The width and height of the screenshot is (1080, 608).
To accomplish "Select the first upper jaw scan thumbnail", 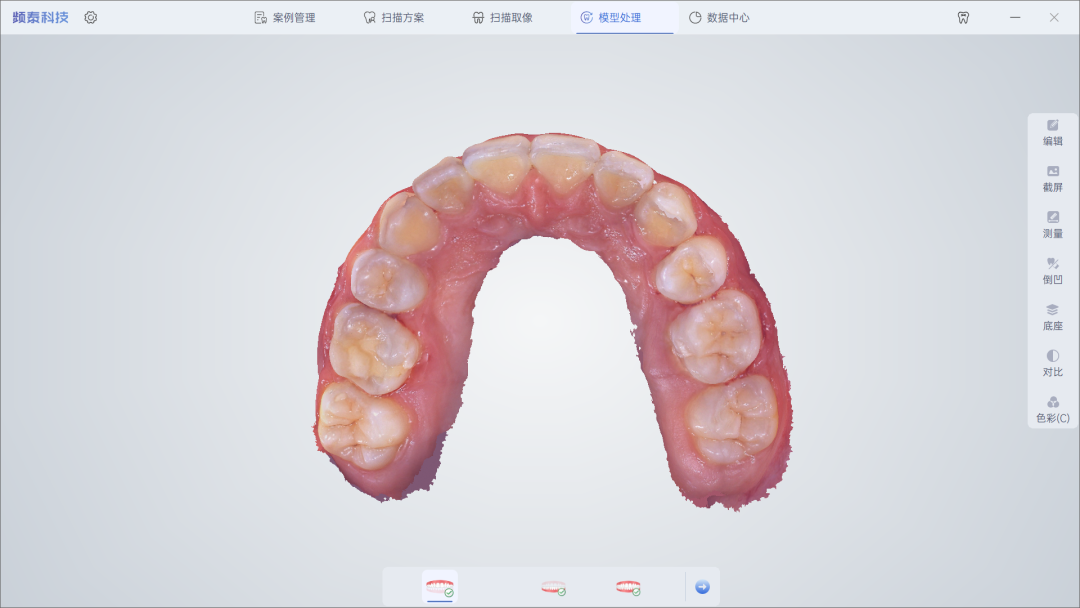I will (439, 587).
